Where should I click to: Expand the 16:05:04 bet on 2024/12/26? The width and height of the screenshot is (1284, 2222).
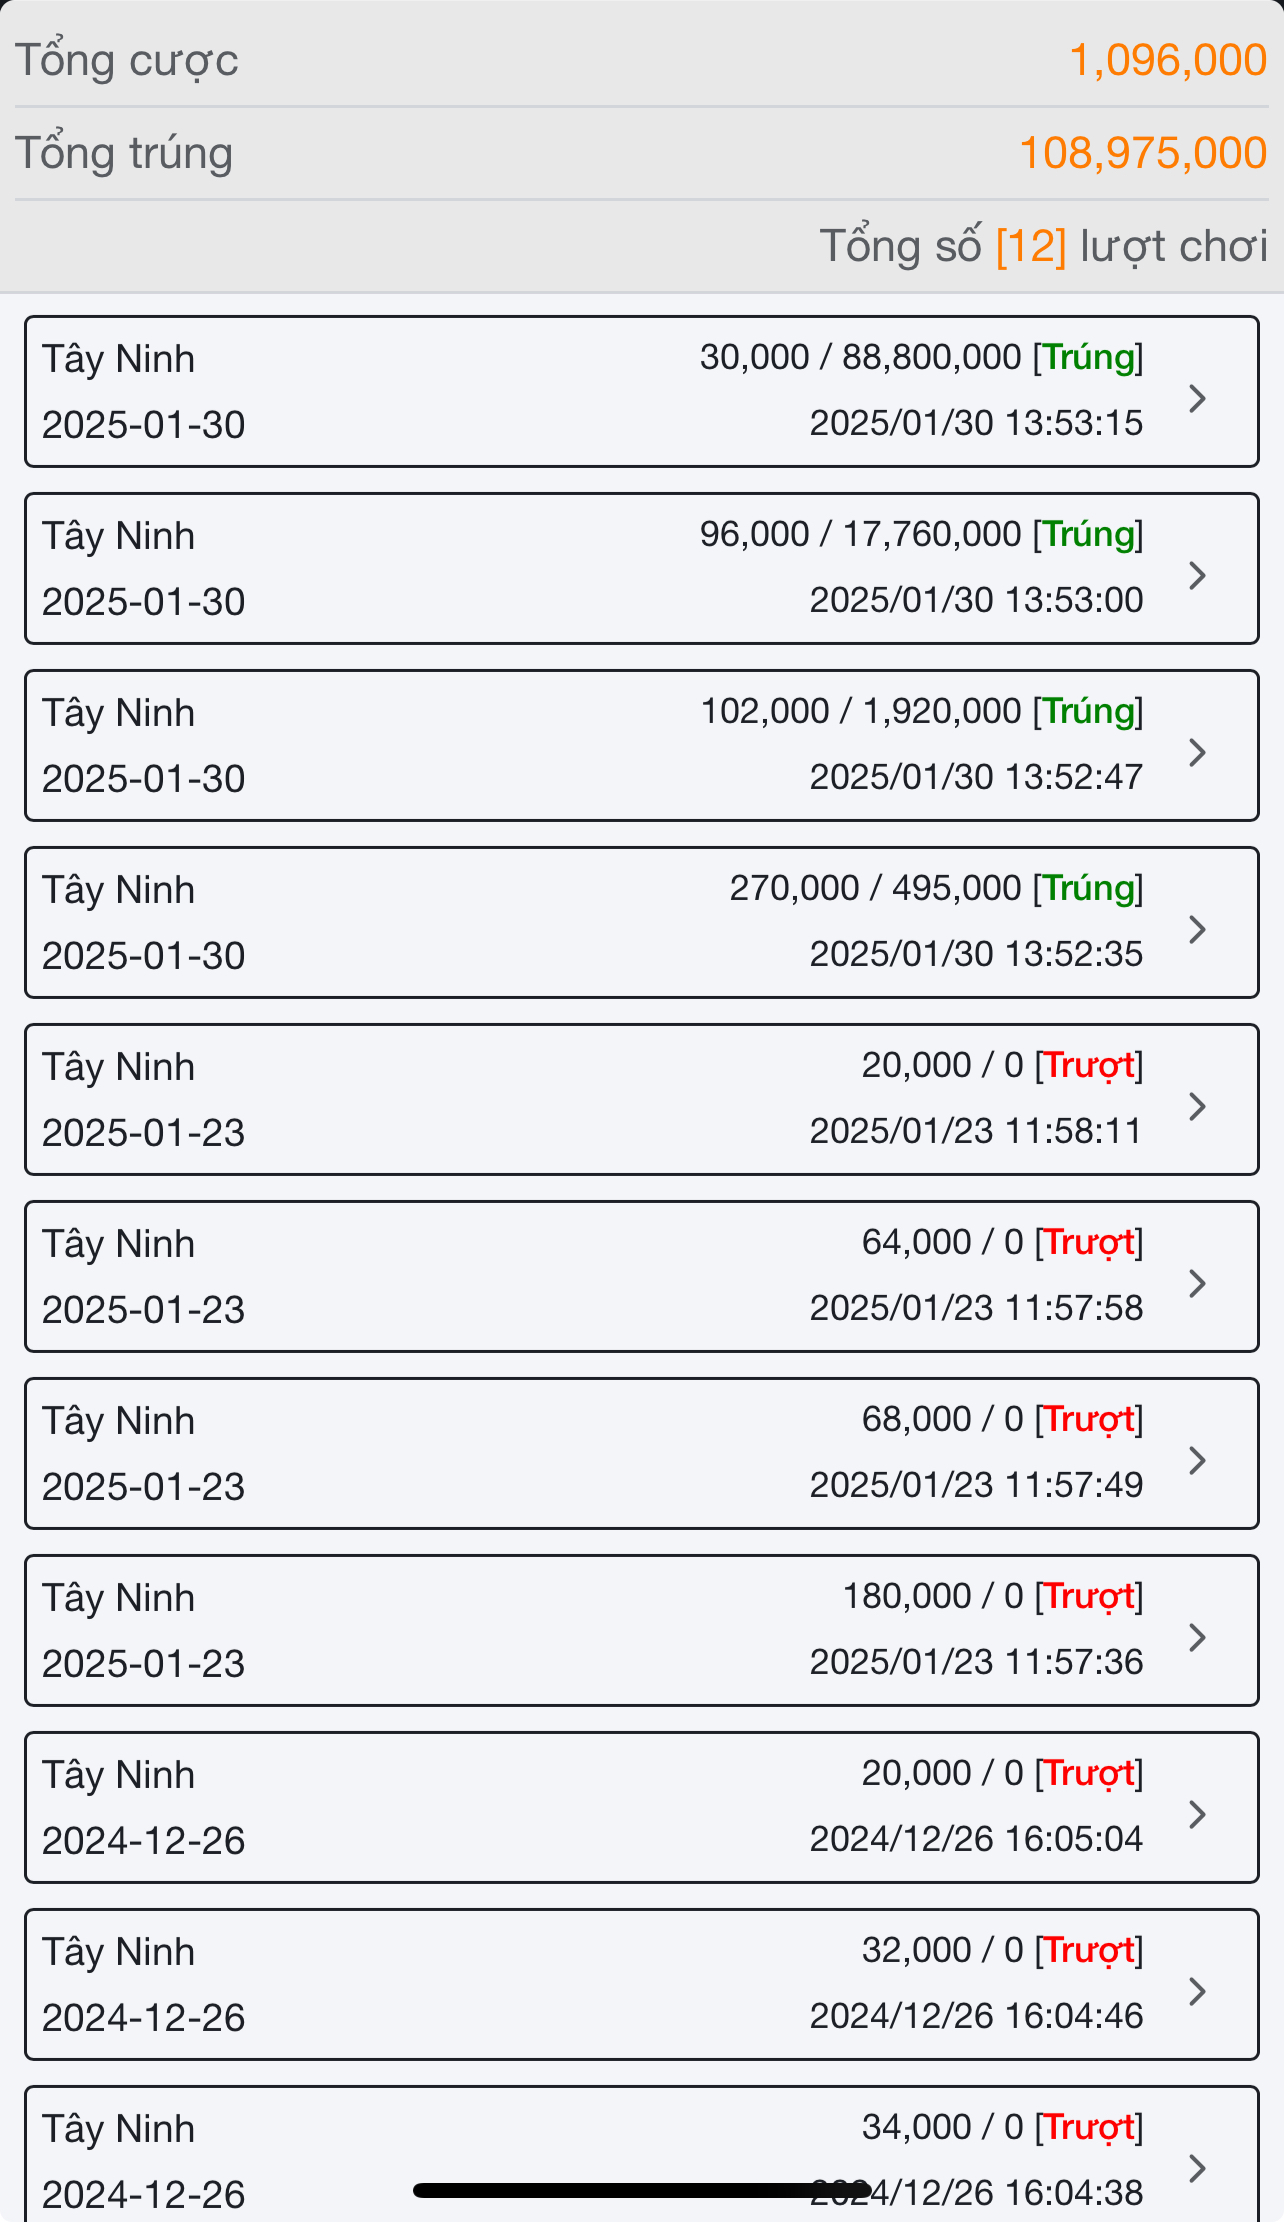[1197, 1815]
